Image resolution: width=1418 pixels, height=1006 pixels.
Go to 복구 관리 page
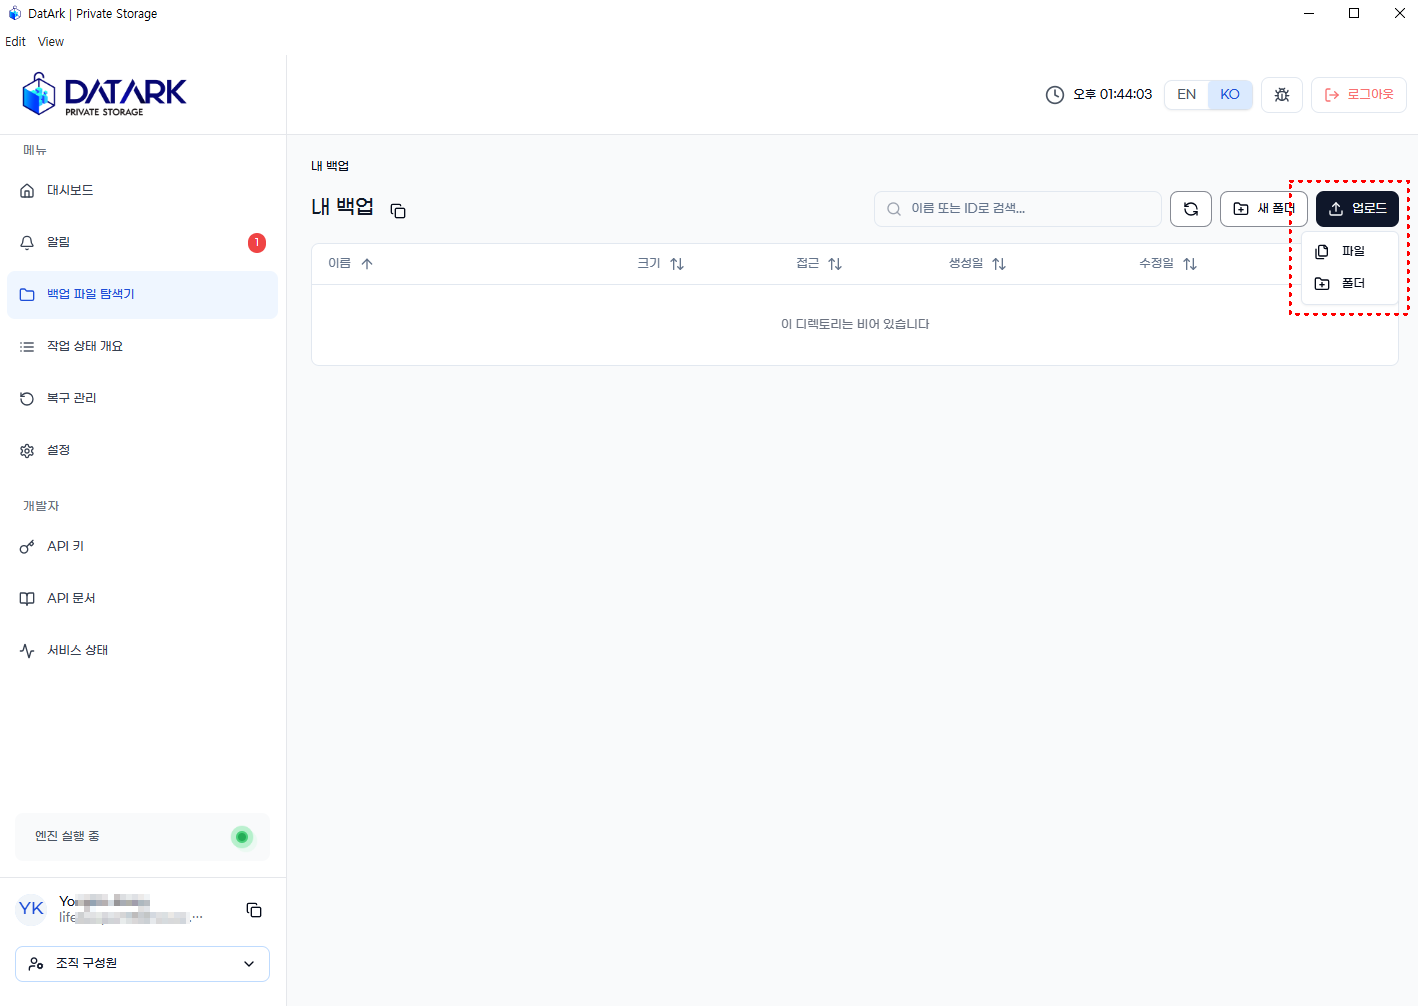[142, 398]
